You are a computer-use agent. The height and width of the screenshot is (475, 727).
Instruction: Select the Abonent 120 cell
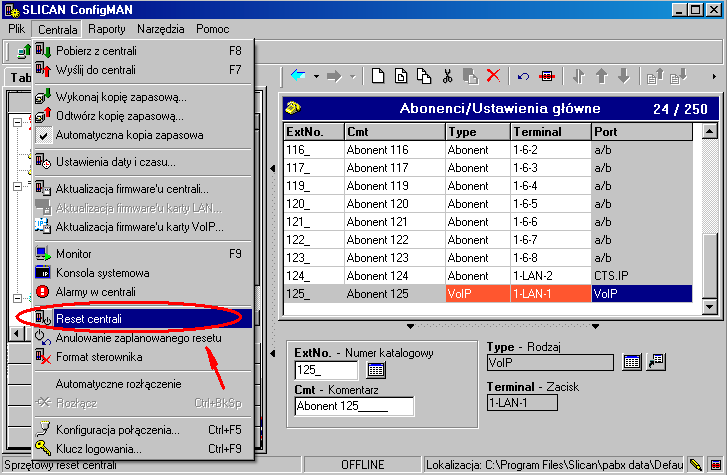(395, 204)
